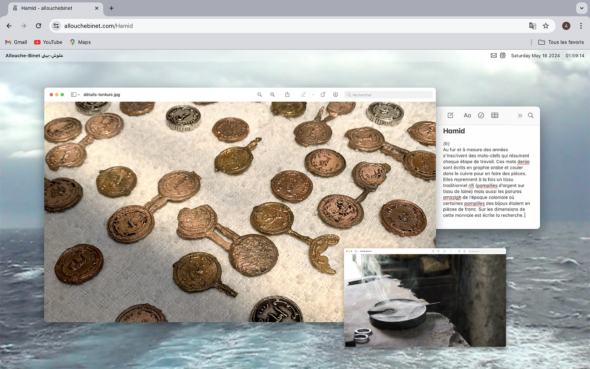The image size is (590, 369).
Task: Open the Instagram icon in site header
Action: point(503,55)
